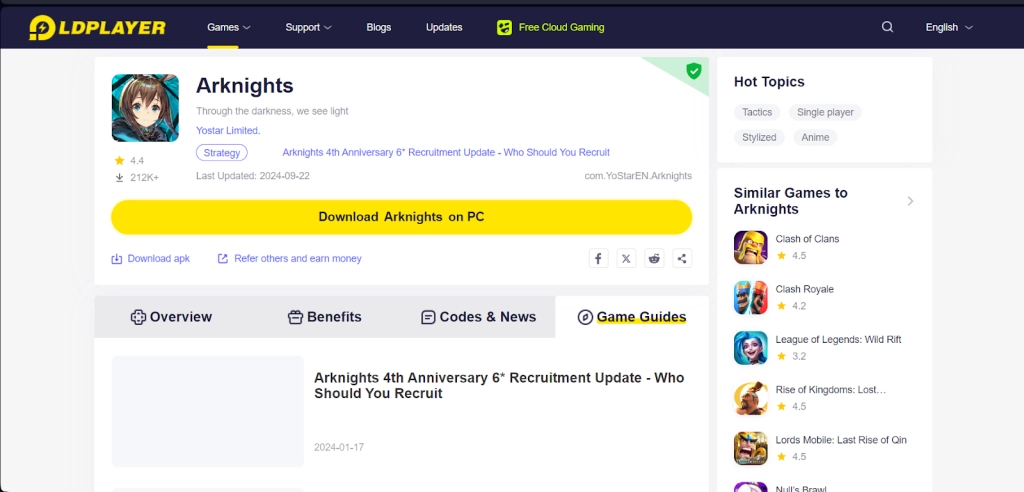Open Rise of Kingdoms game icon
The height and width of the screenshot is (492, 1024).
pyautogui.click(x=750, y=398)
